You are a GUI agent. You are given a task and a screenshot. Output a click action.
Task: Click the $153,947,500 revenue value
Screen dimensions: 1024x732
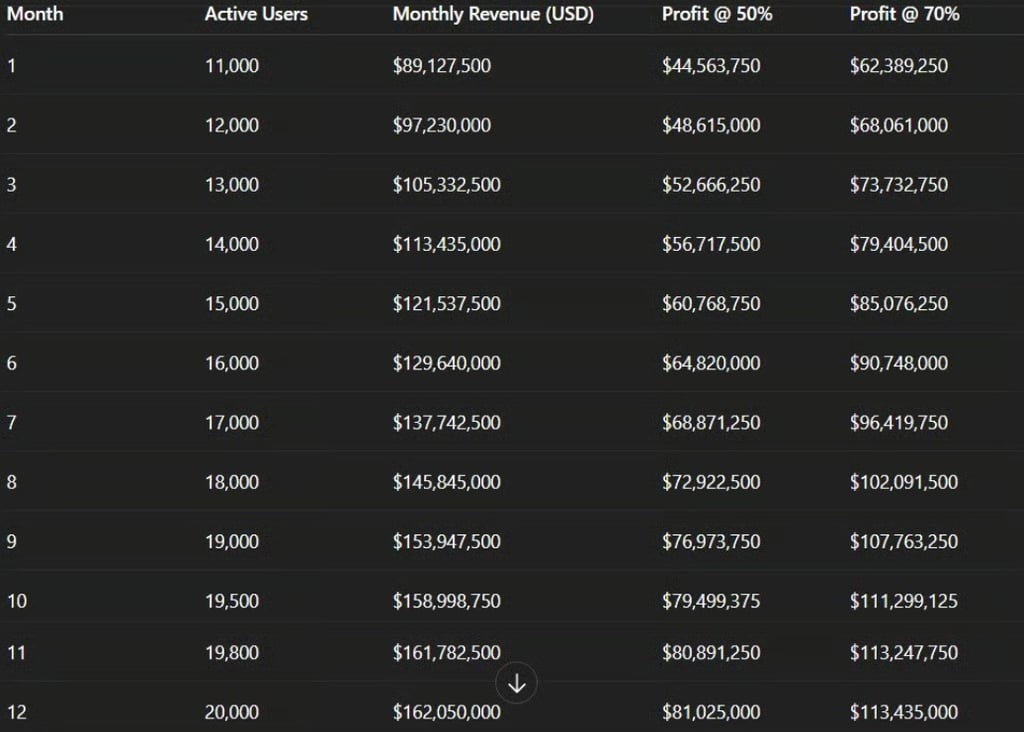(x=446, y=542)
